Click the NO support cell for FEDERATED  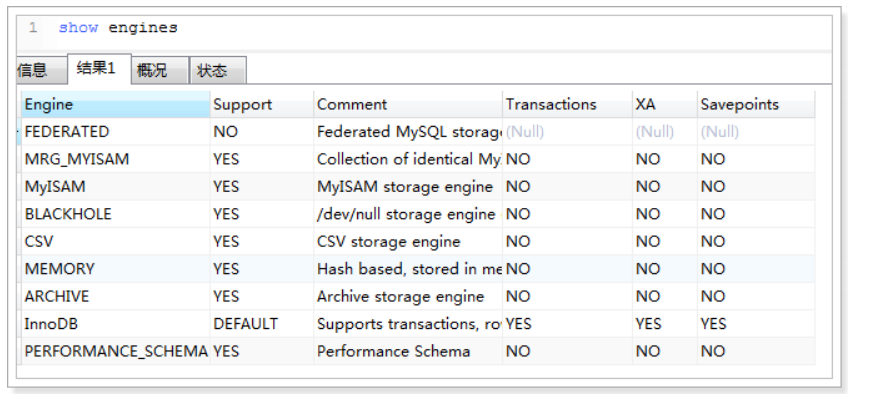(x=262, y=132)
